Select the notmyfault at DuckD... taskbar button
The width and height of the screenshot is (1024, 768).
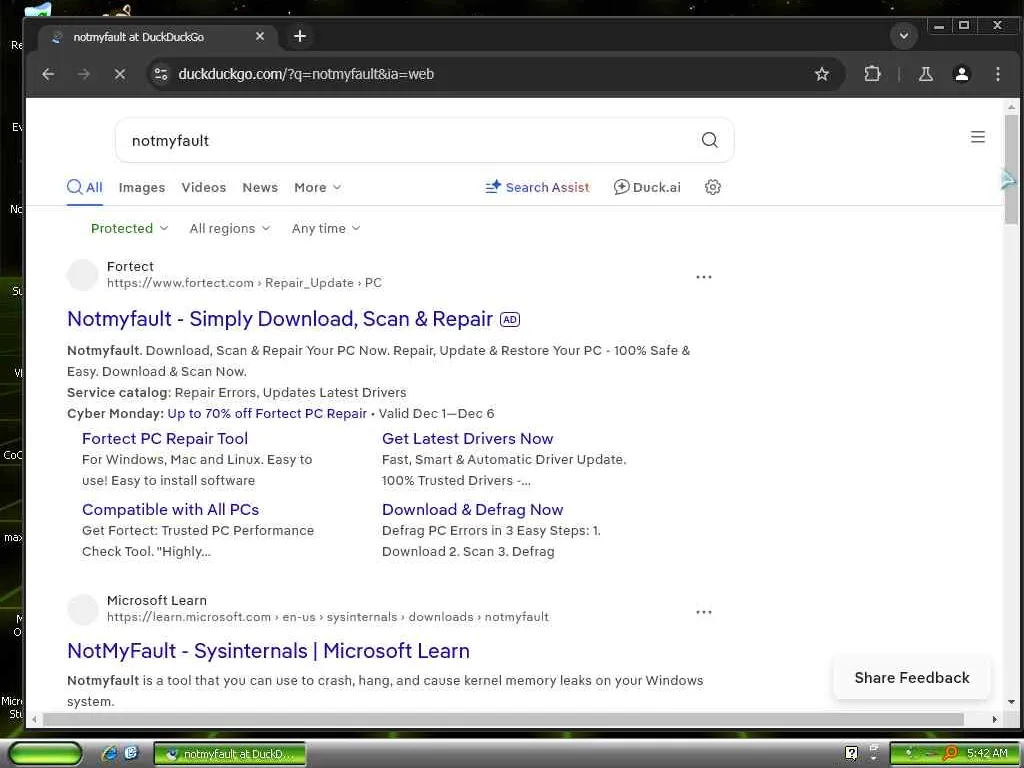(x=229, y=754)
